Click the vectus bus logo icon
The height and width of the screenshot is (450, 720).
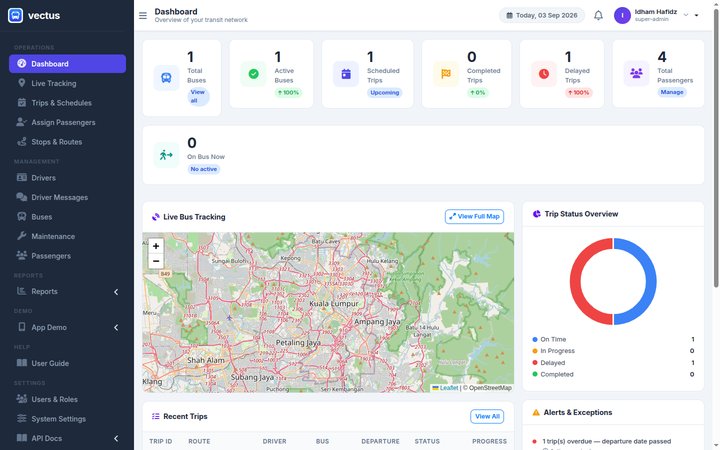(x=15, y=15)
